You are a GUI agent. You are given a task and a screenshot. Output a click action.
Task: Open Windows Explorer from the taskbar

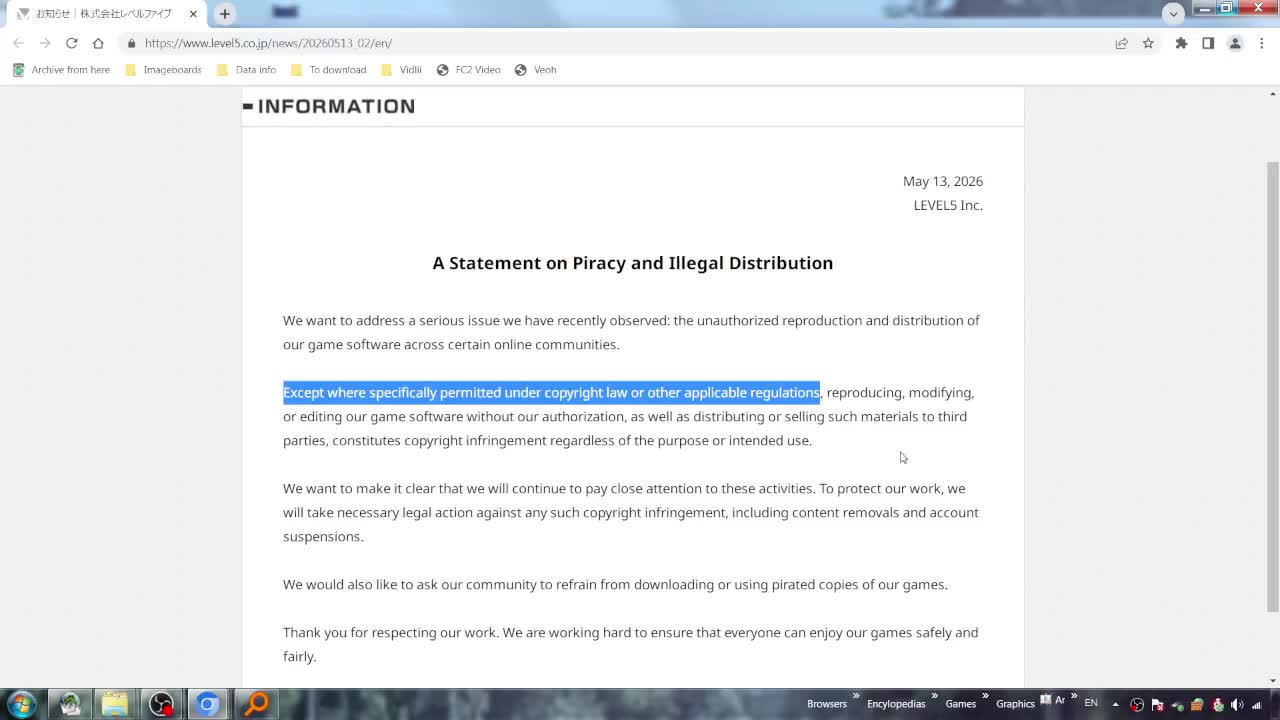click(x=115, y=704)
